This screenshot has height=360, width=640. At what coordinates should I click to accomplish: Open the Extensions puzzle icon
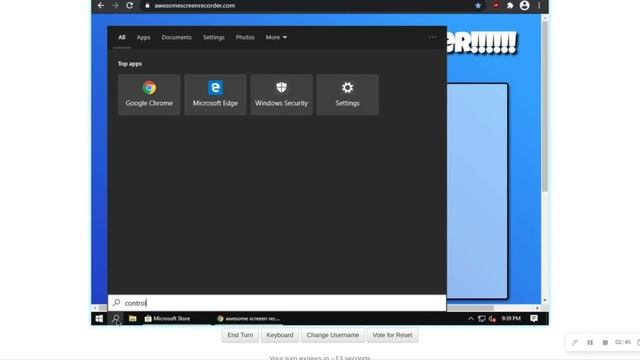(x=510, y=6)
